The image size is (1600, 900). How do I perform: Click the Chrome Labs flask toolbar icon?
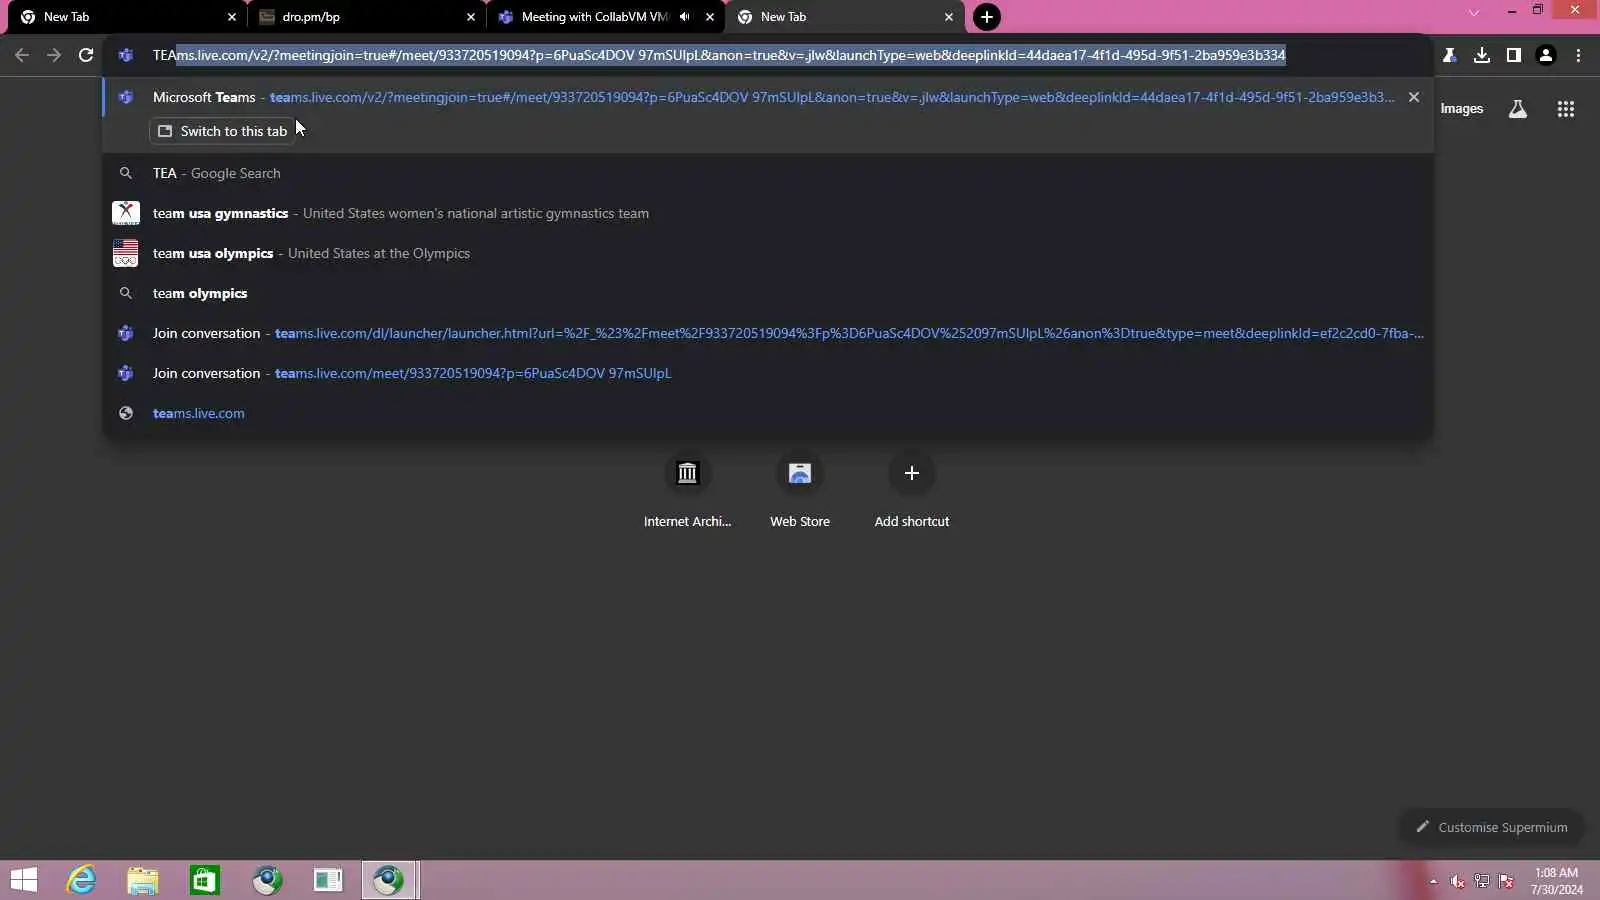pos(1450,55)
